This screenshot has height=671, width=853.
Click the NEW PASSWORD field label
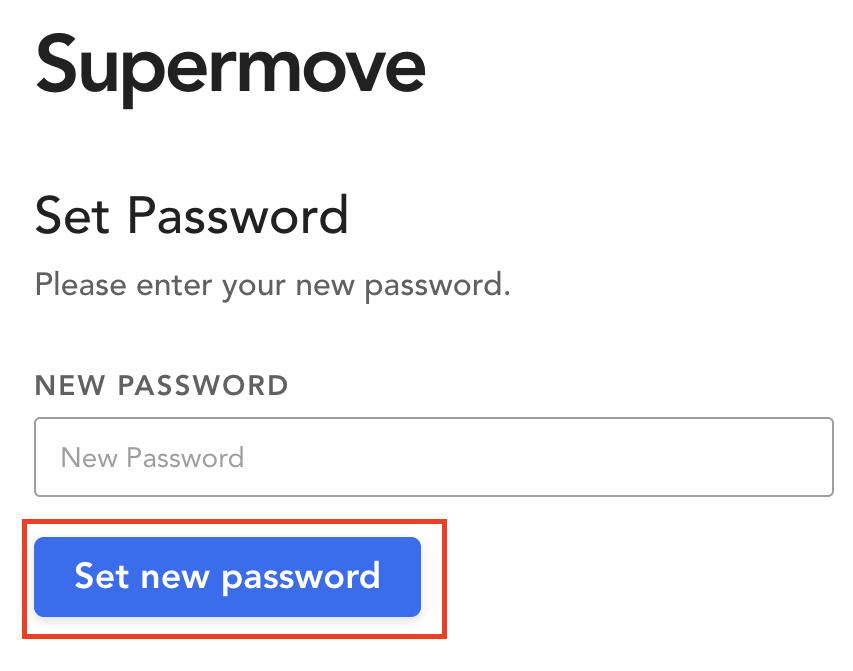click(161, 386)
